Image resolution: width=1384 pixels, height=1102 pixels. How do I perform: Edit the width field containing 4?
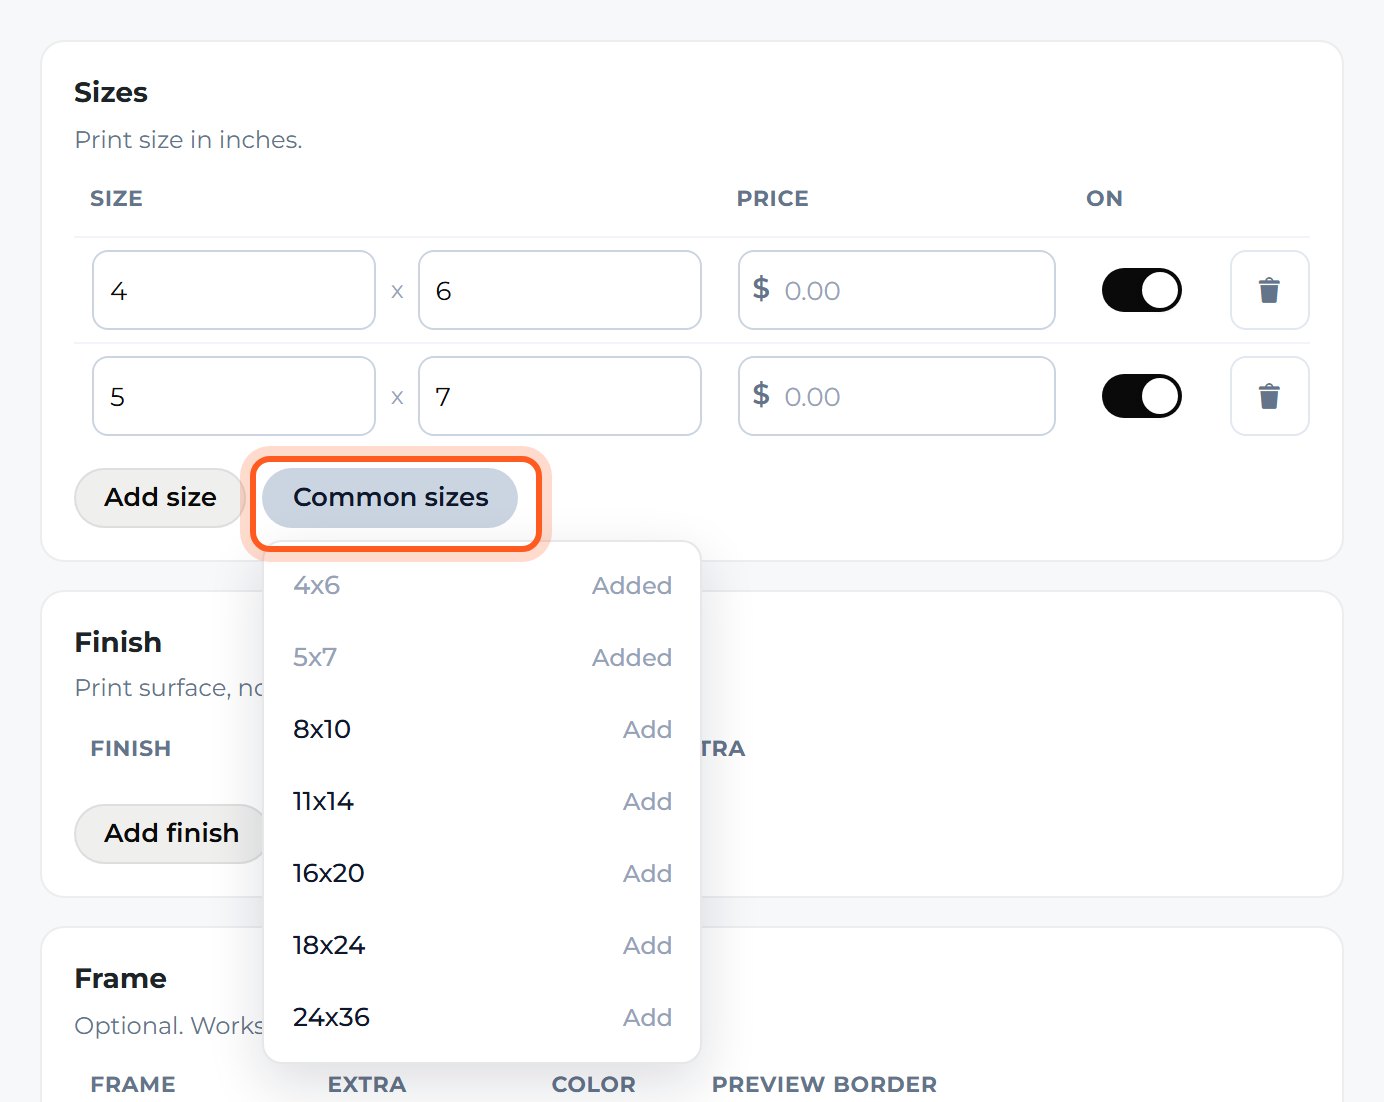pos(234,290)
